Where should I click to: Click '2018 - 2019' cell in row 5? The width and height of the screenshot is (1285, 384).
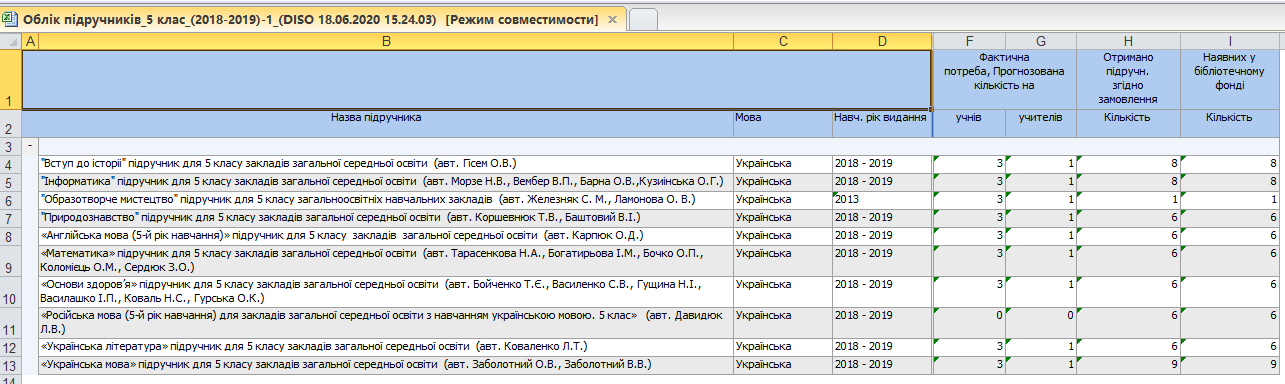pyautogui.click(x=882, y=181)
